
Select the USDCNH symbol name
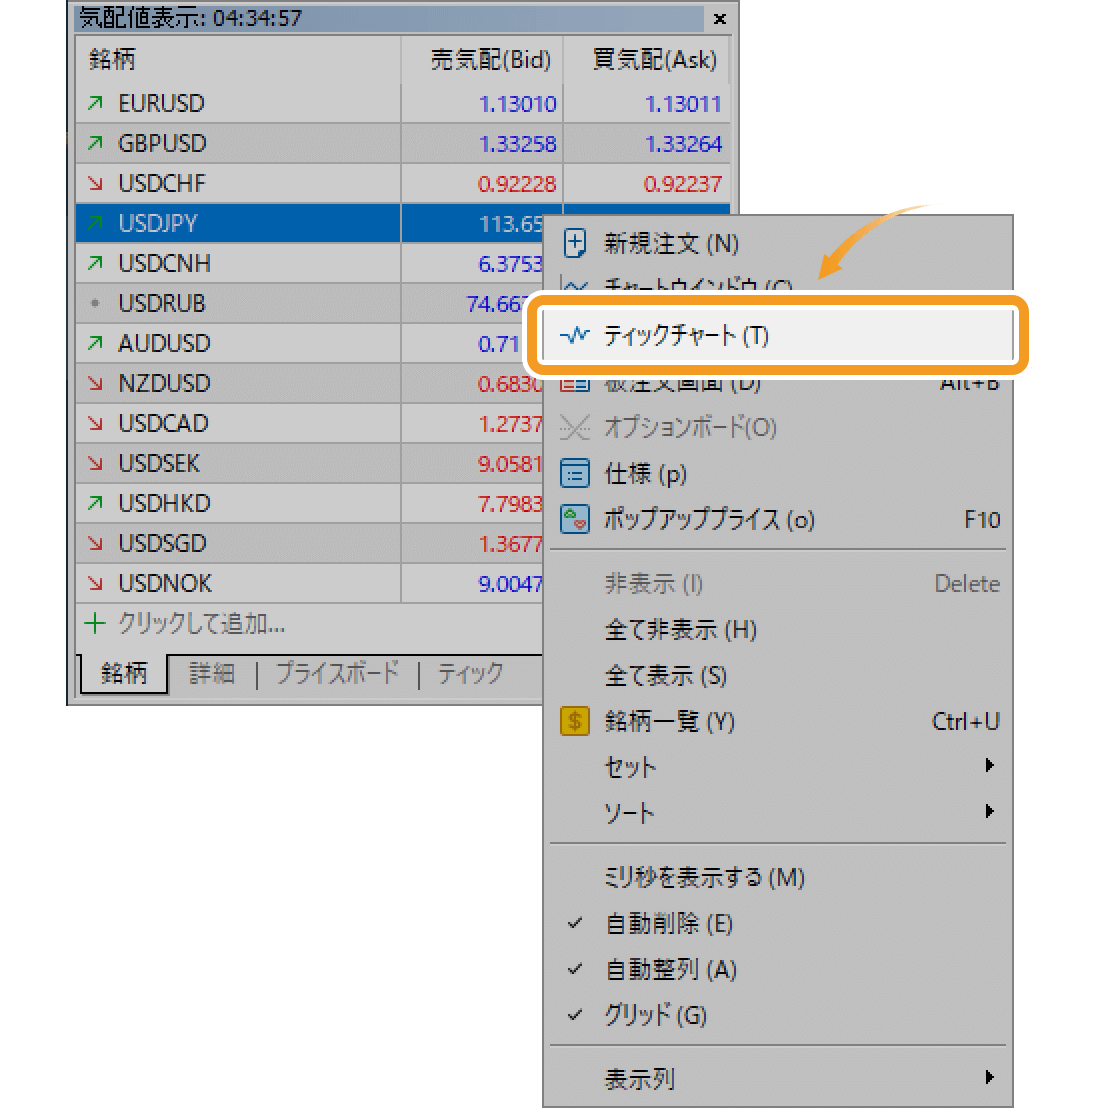coord(164,264)
